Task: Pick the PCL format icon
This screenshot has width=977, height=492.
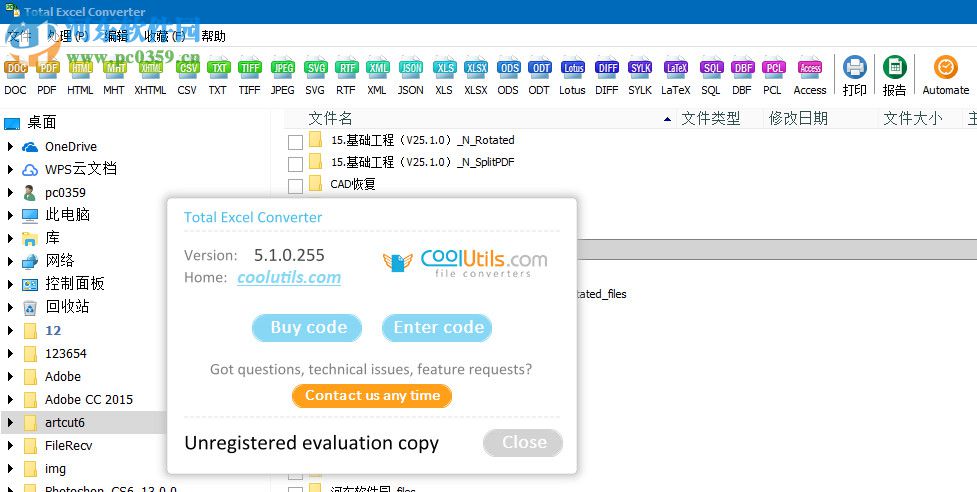Action: 773,69
